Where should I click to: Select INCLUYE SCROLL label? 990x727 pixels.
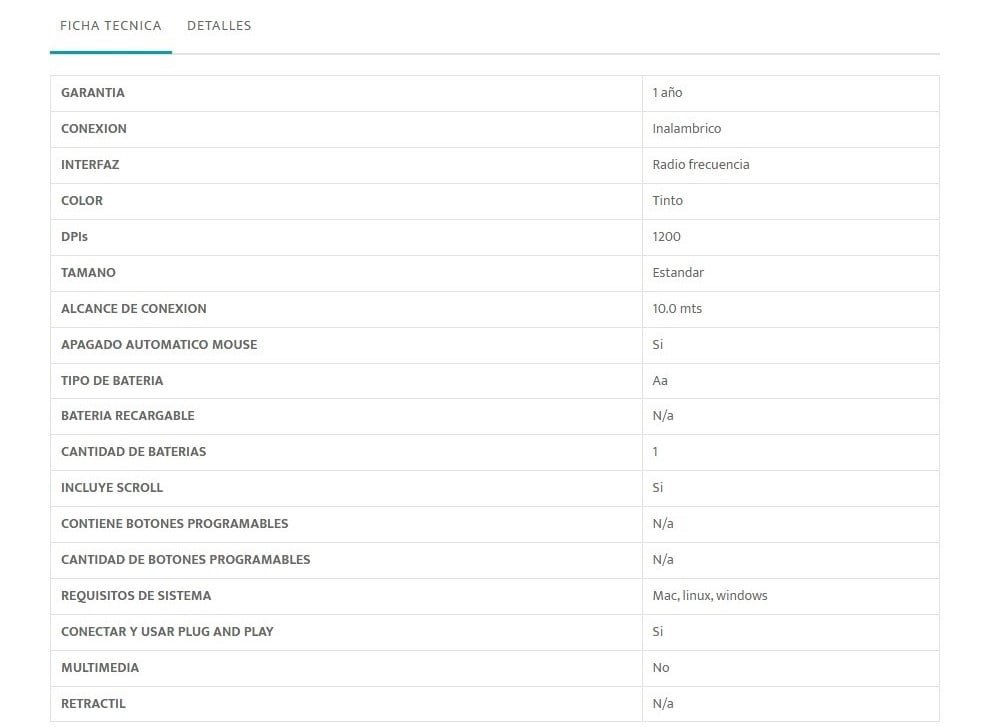click(112, 488)
